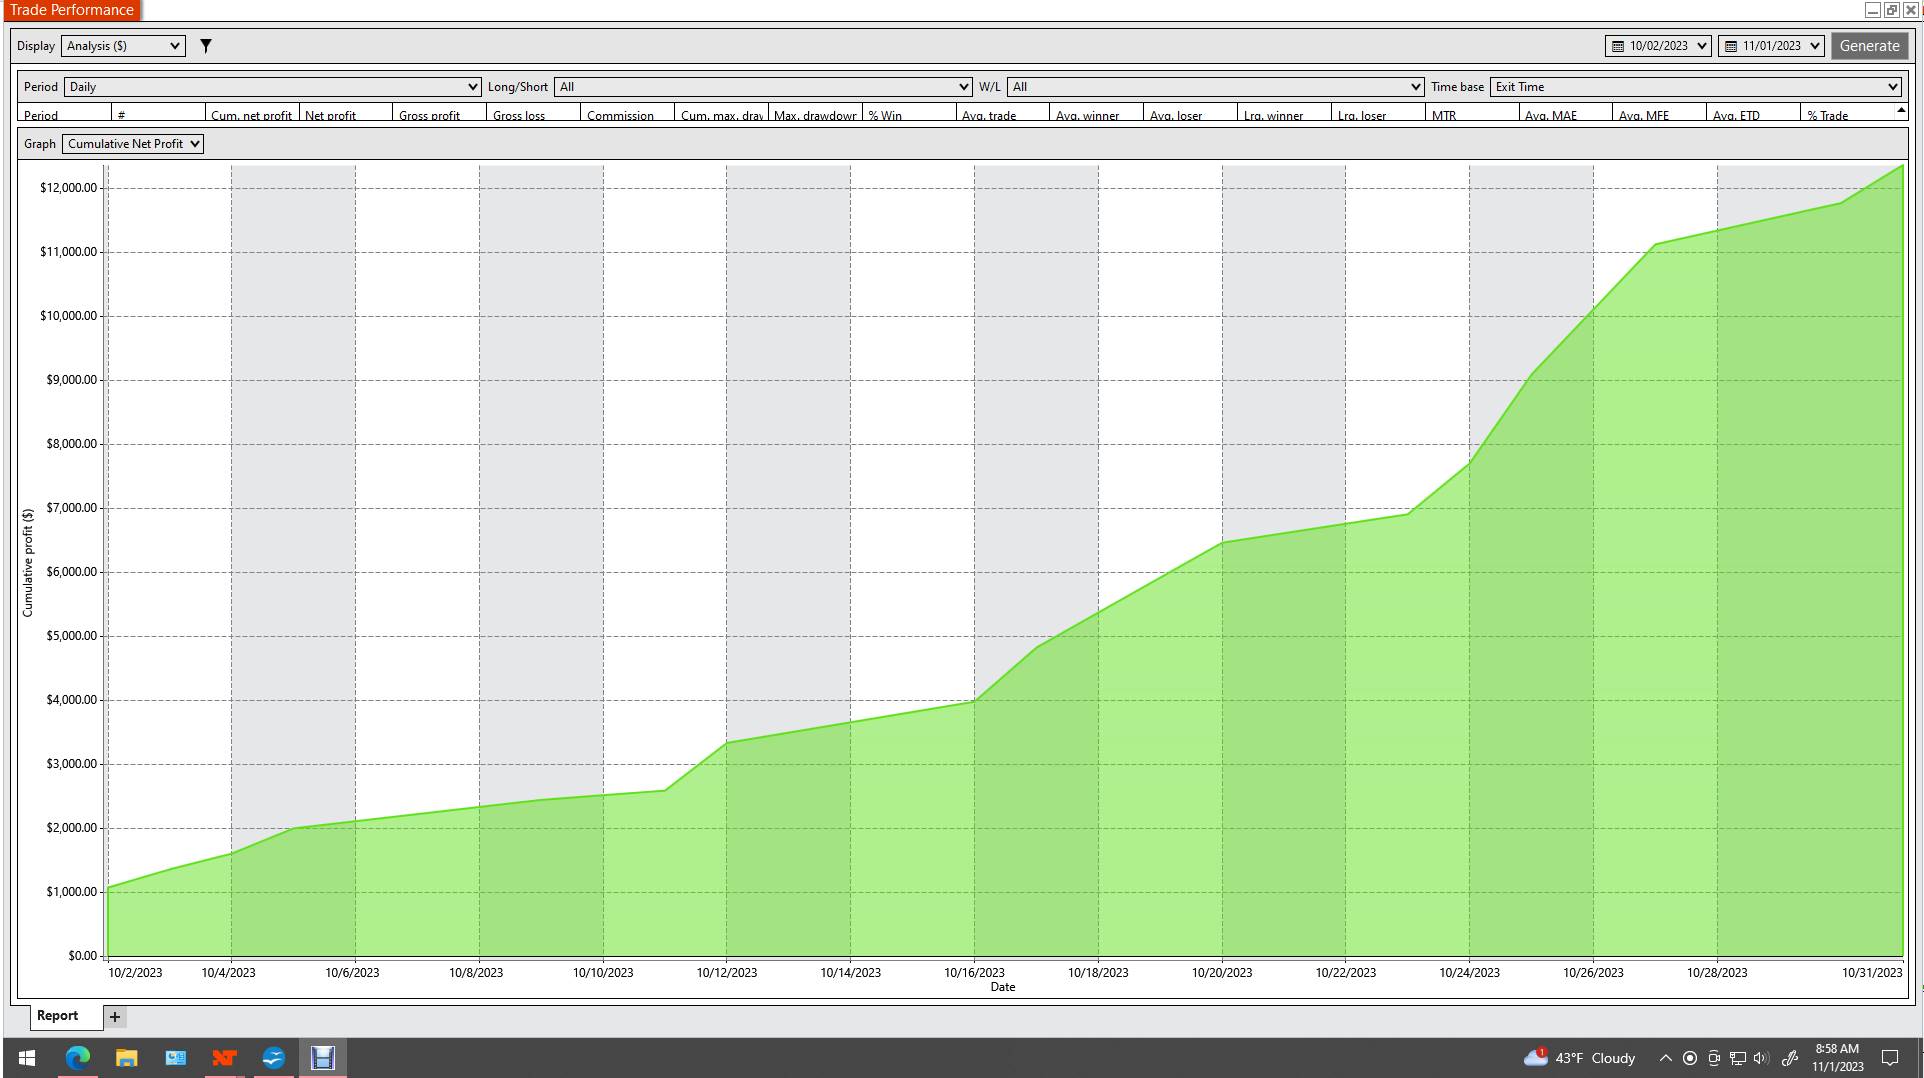Viewport: 1924px width, 1078px height.
Task: Click the filter funnel icon
Action: pos(206,46)
